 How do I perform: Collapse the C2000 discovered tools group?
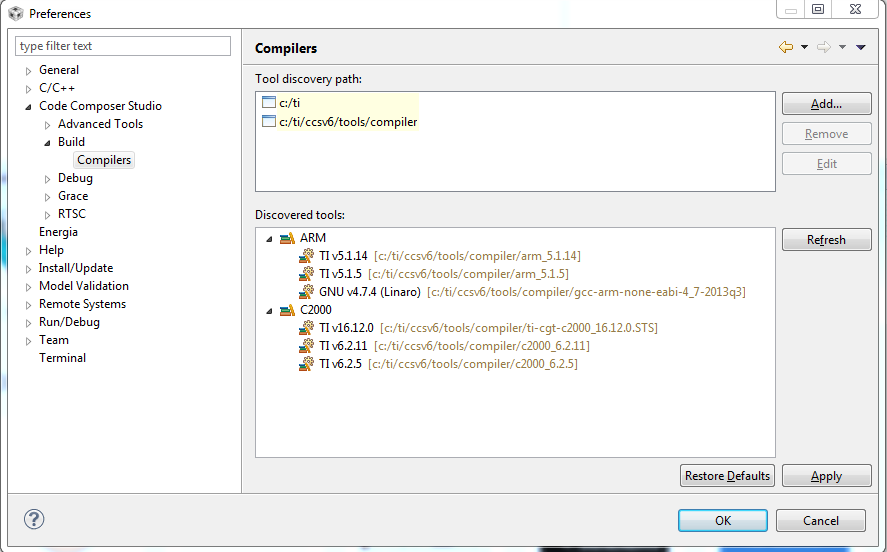269,311
